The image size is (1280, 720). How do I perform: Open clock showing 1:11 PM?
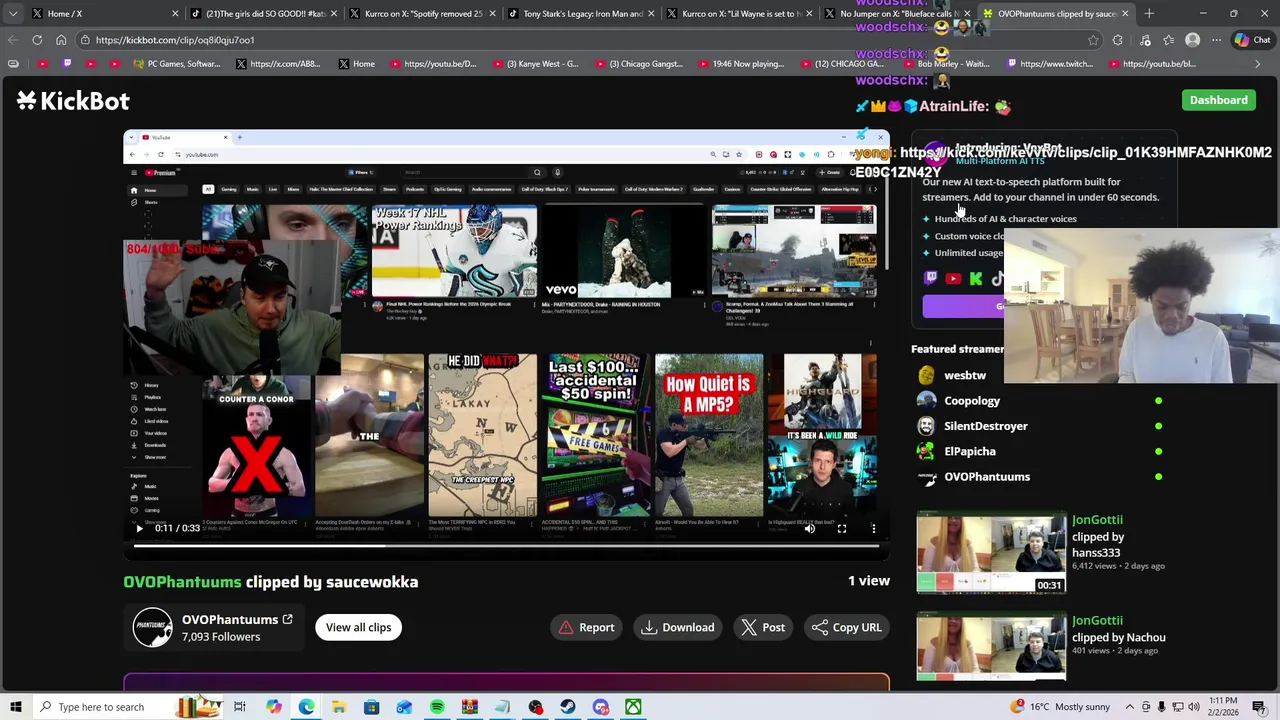[x=1224, y=707]
